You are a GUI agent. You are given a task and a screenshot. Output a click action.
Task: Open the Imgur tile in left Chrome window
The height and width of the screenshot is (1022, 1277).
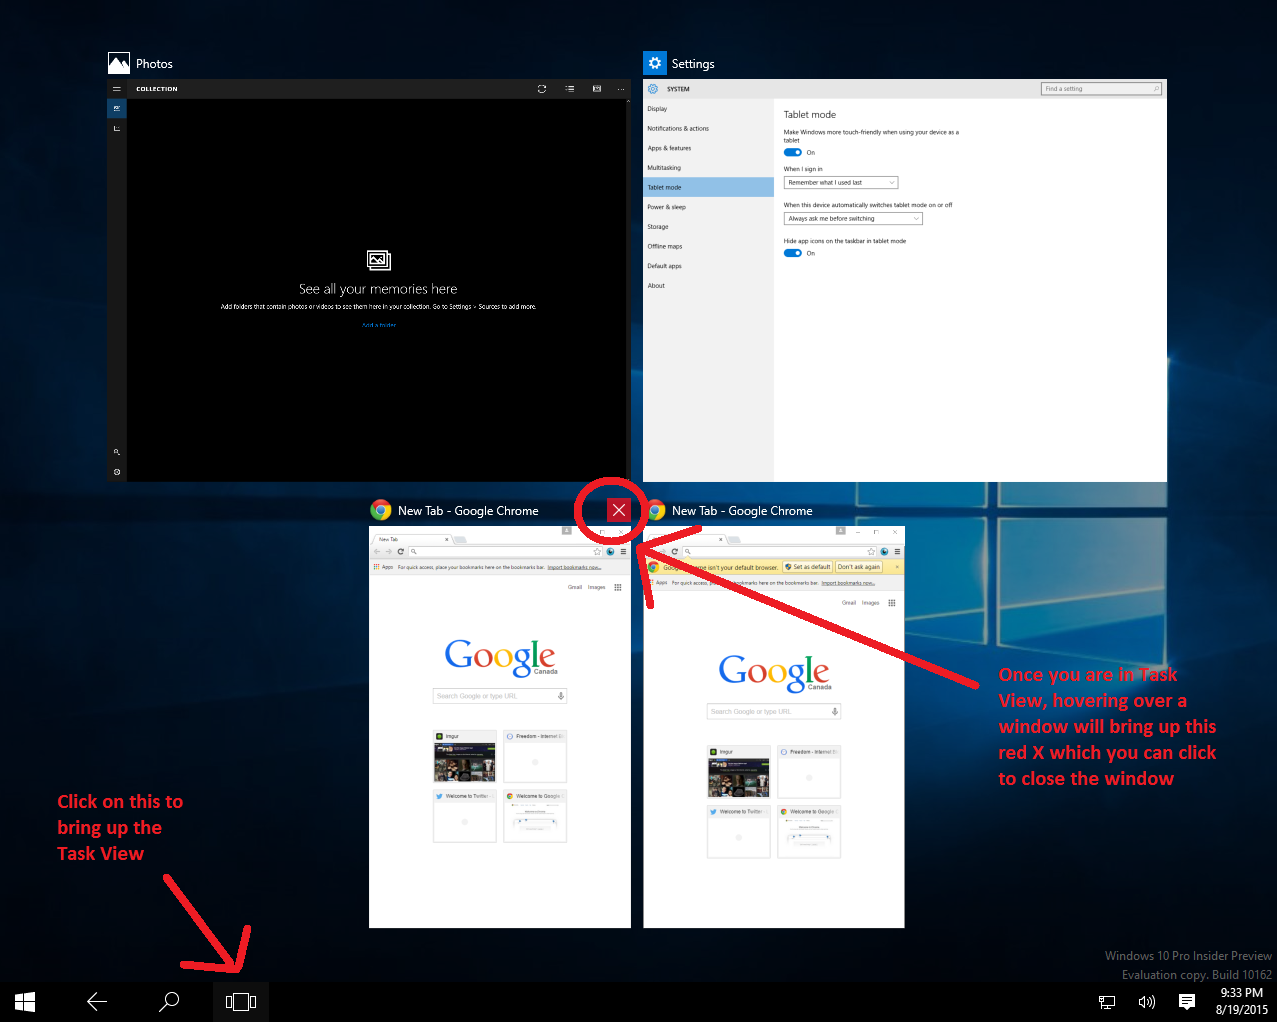[x=465, y=757]
